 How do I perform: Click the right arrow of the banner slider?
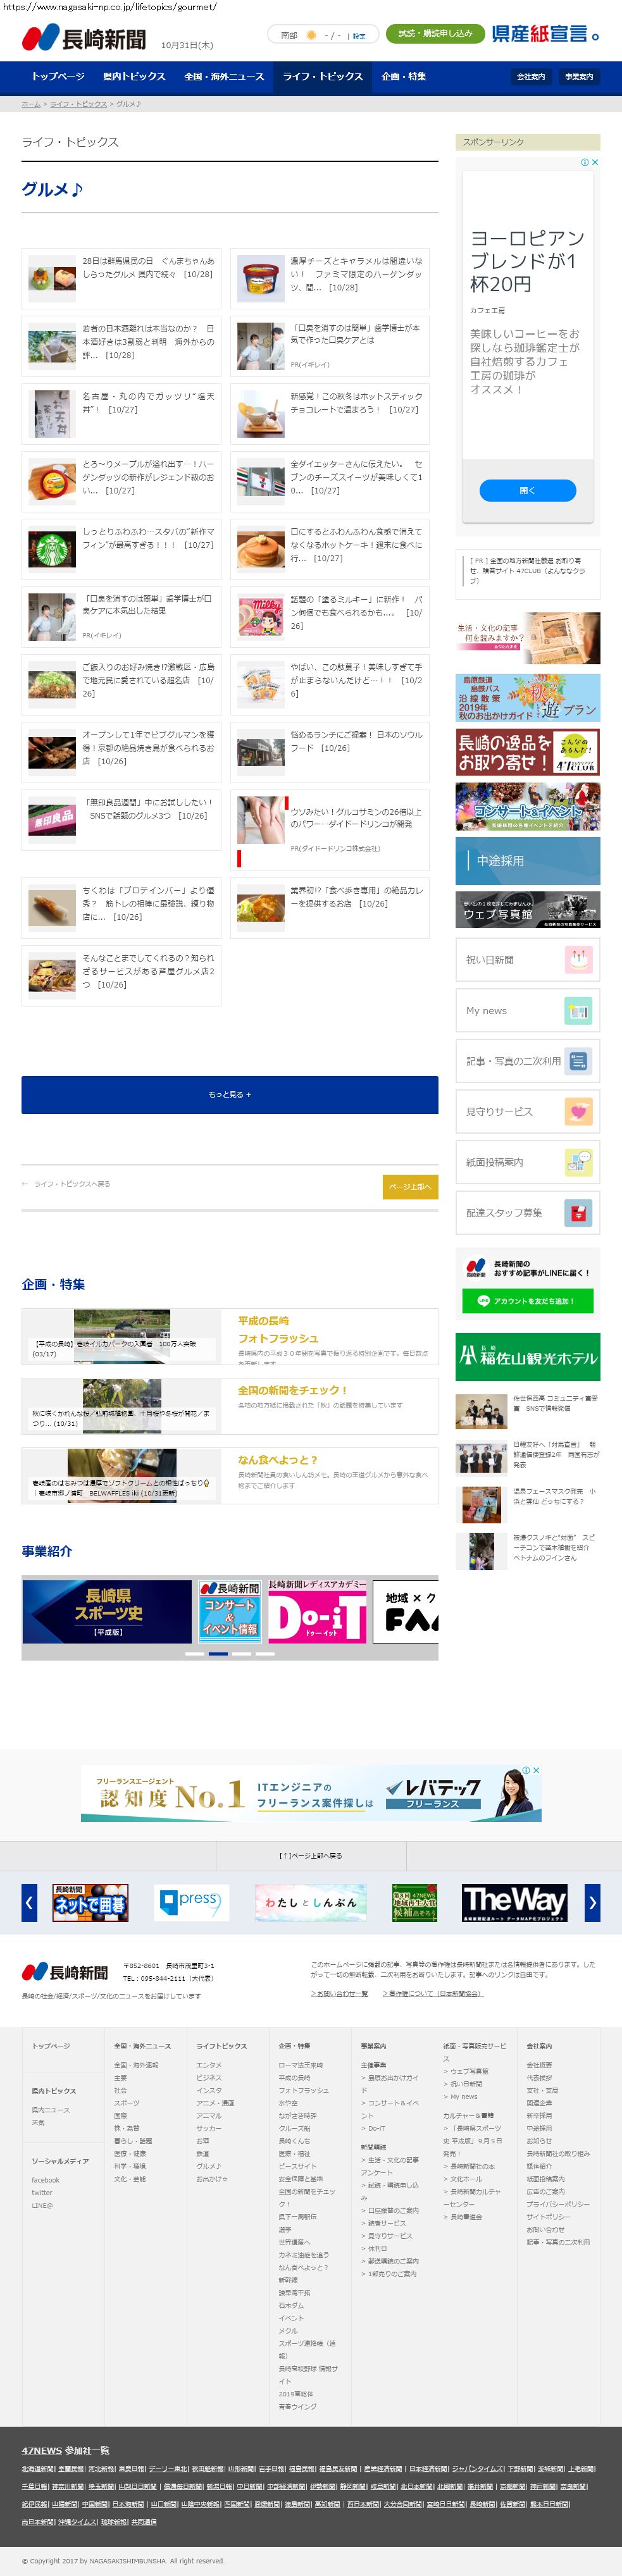592,1902
